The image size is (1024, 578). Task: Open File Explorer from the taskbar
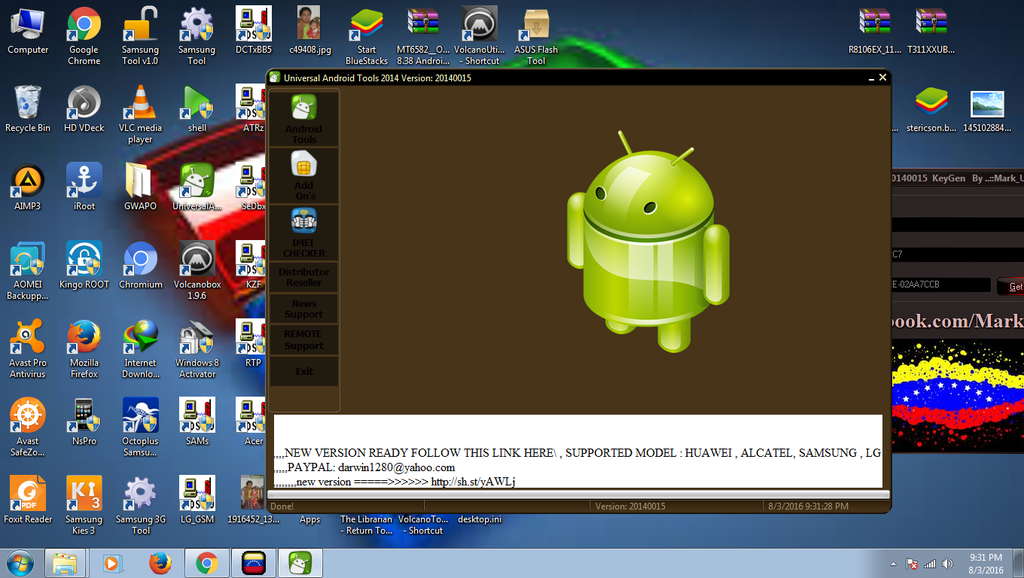coord(65,563)
